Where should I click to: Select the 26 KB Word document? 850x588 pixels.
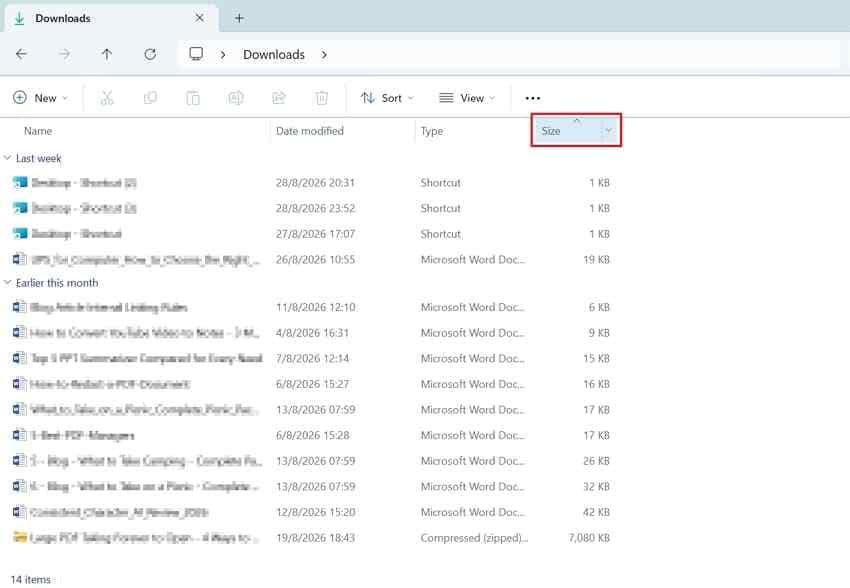pos(311,461)
